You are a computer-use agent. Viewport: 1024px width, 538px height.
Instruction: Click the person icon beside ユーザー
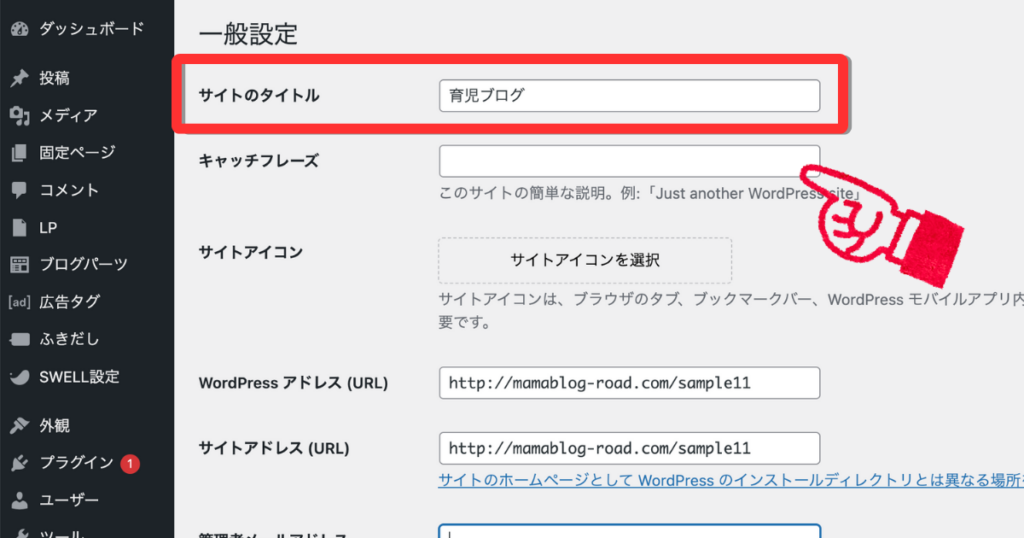click(20, 500)
